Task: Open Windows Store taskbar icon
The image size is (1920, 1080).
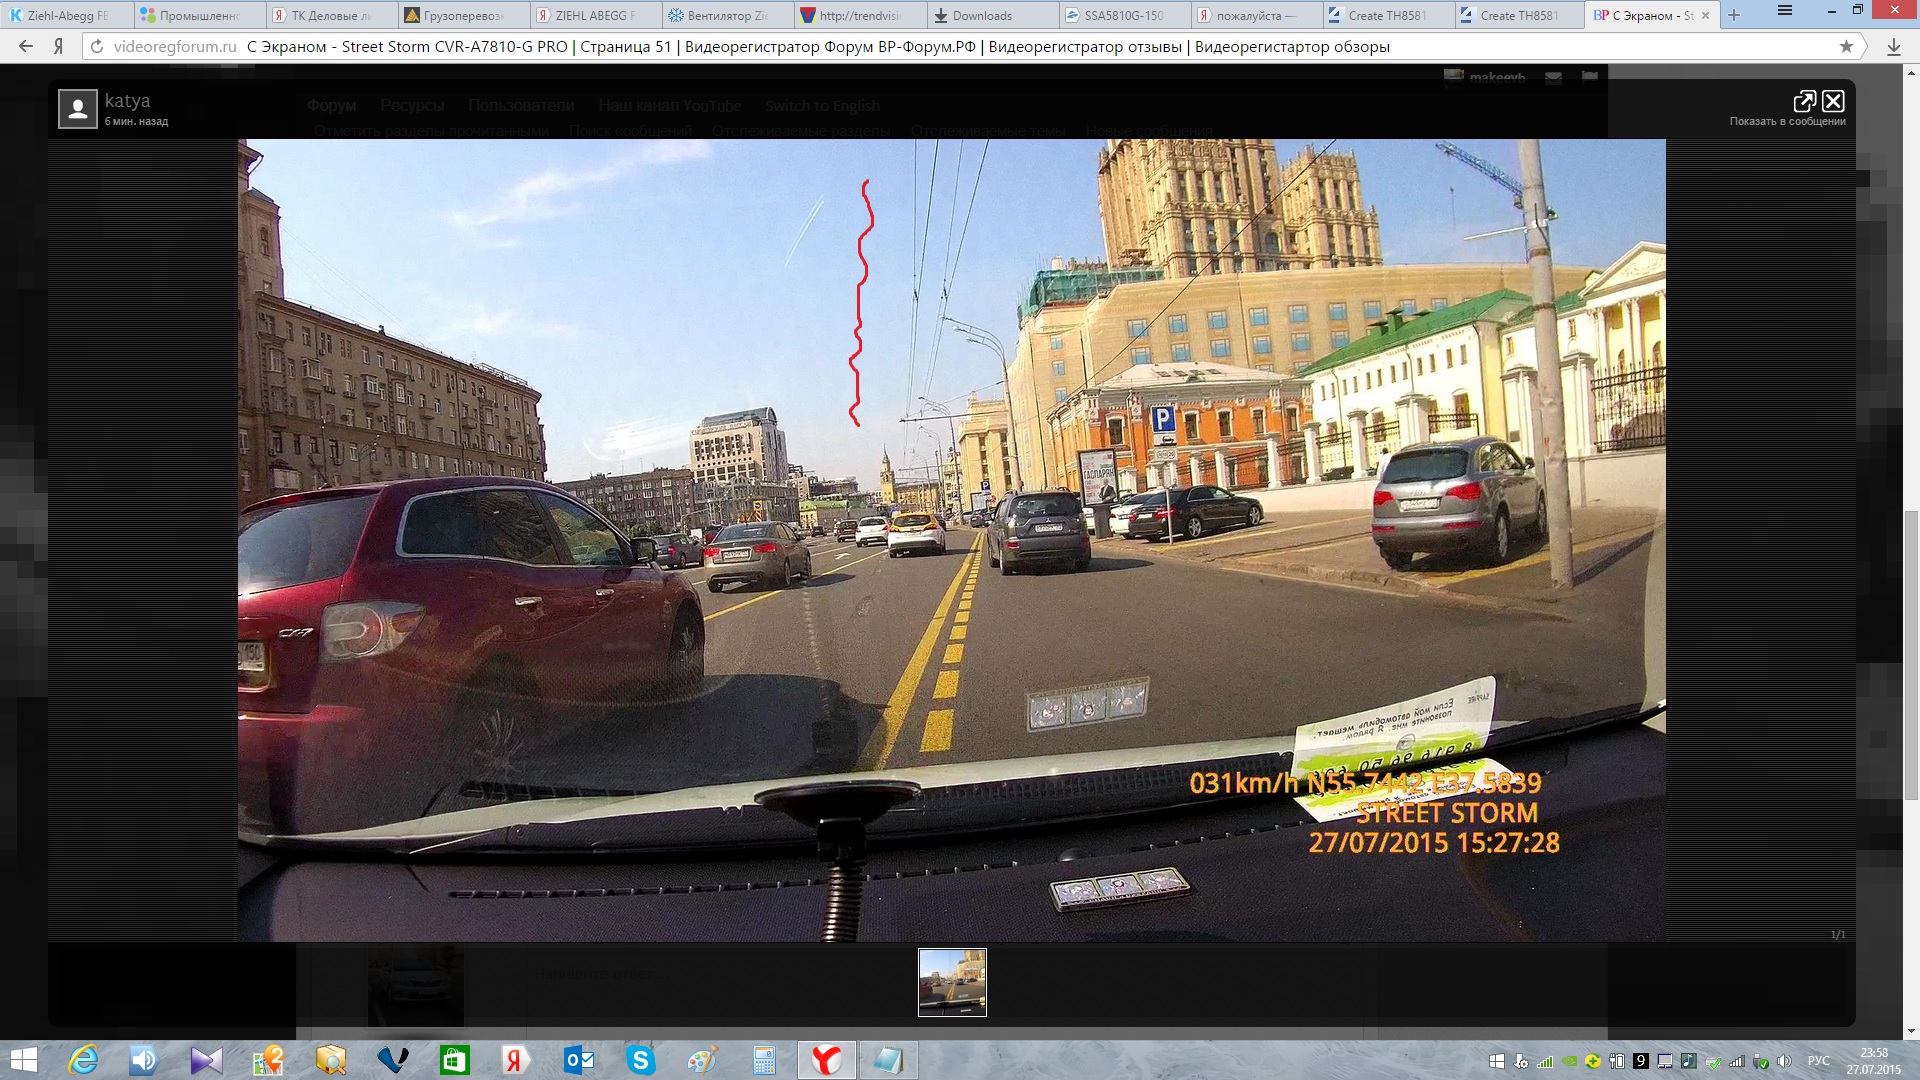Action: (x=454, y=1059)
